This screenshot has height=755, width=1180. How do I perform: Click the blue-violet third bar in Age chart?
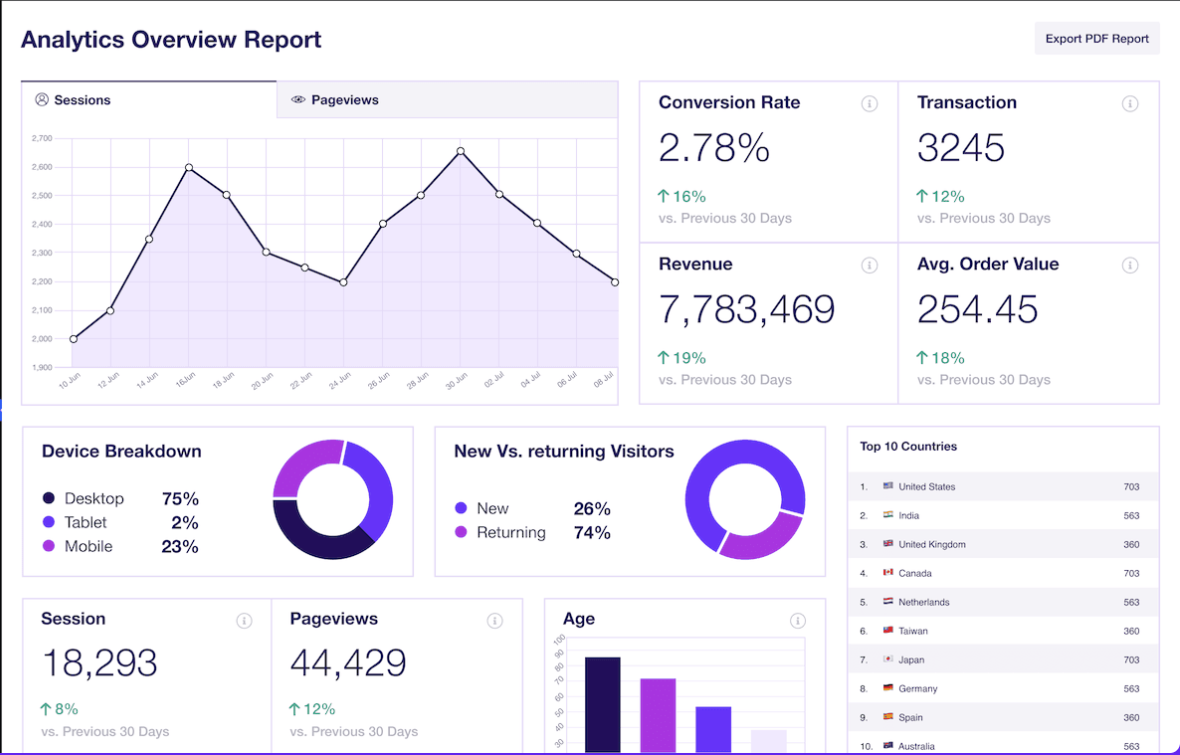click(x=713, y=729)
